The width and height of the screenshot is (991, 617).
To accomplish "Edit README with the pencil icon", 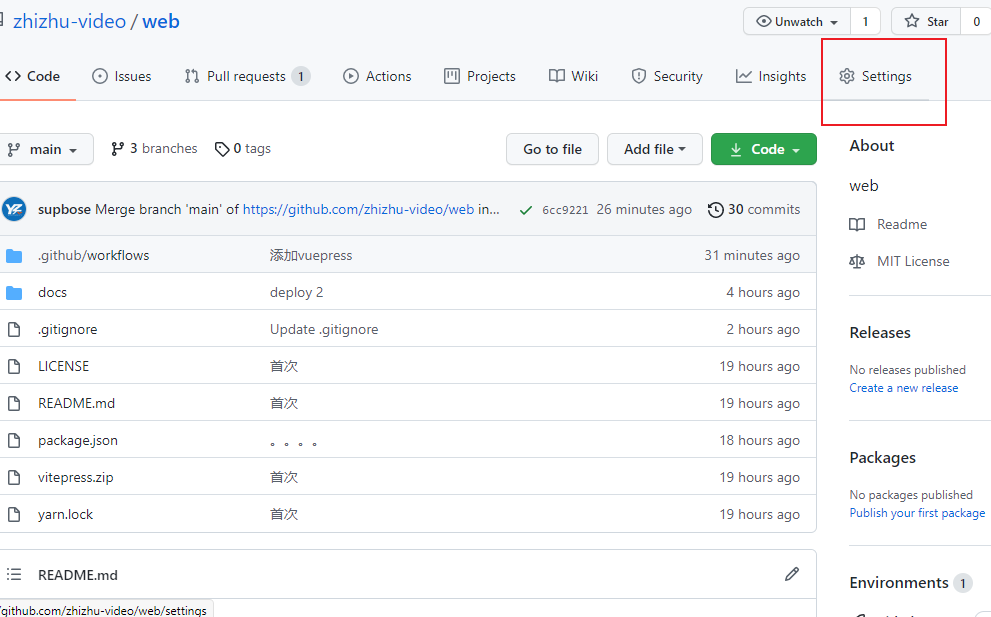I will pyautogui.click(x=792, y=574).
